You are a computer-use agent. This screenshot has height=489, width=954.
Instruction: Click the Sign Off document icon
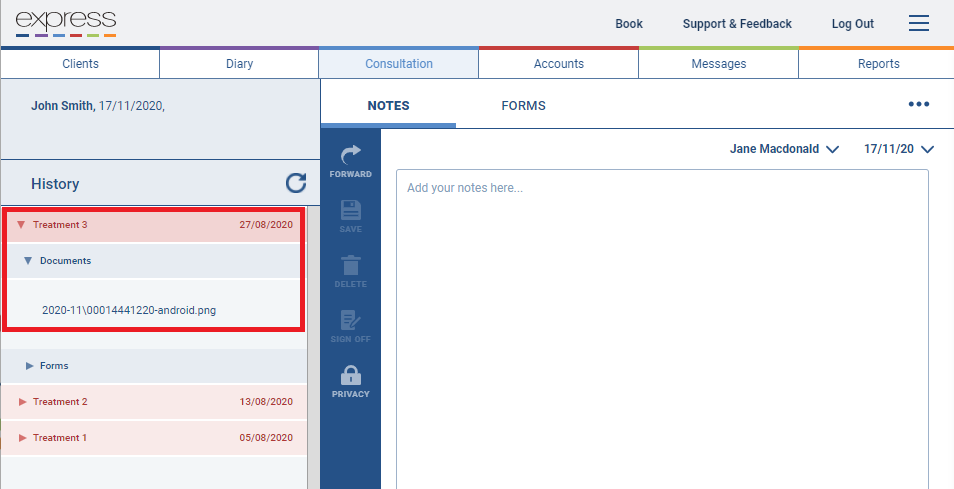click(351, 321)
